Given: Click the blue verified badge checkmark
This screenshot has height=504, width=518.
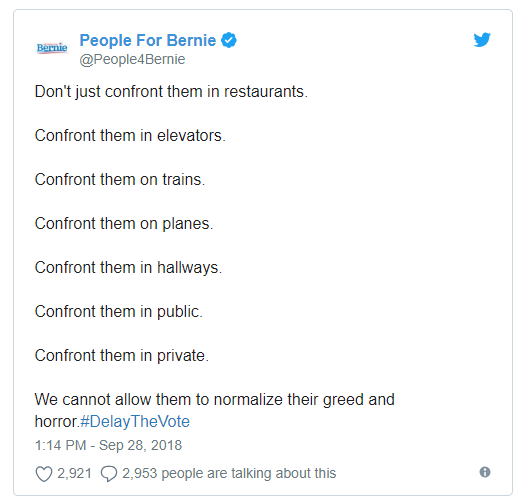Looking at the screenshot, I should 229,40.
